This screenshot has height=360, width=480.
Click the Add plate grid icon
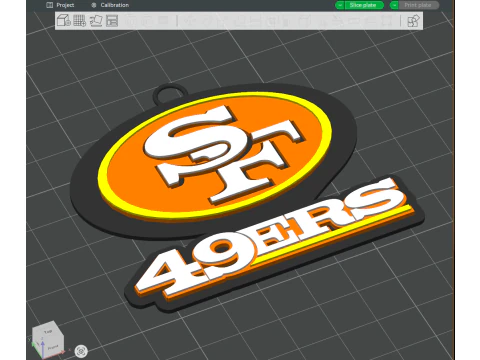click(x=79, y=21)
